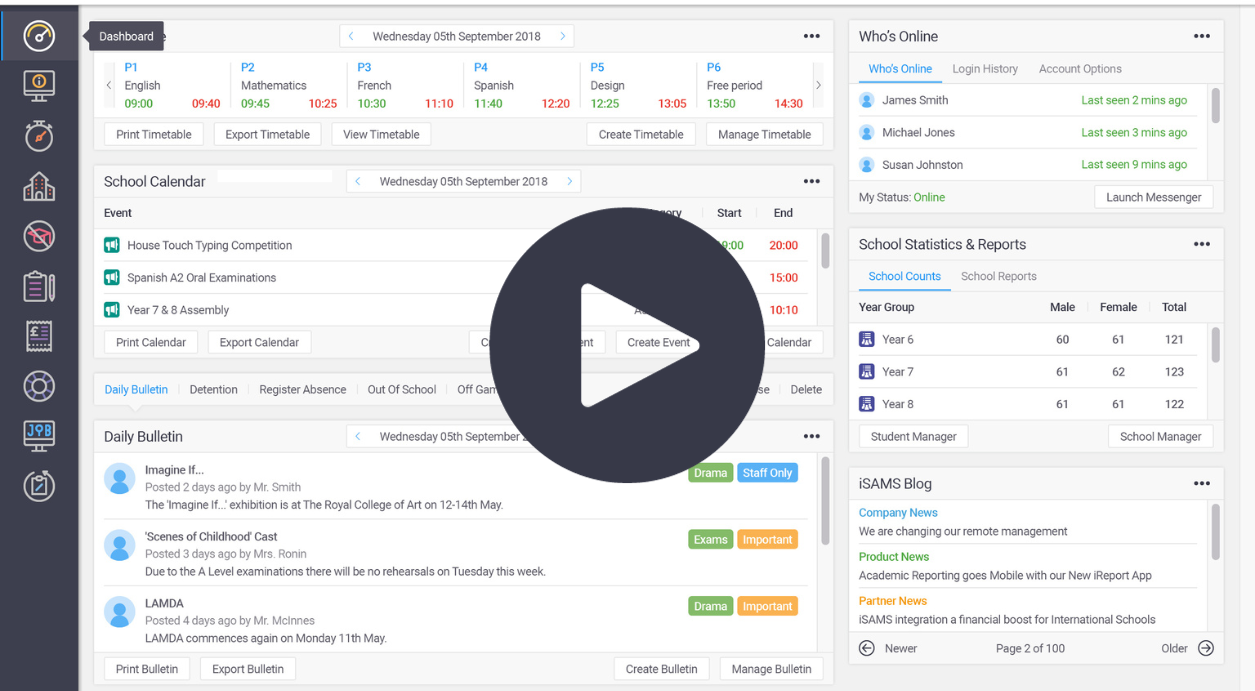
Task: Play the video with center play button
Action: pyautogui.click(x=627, y=345)
